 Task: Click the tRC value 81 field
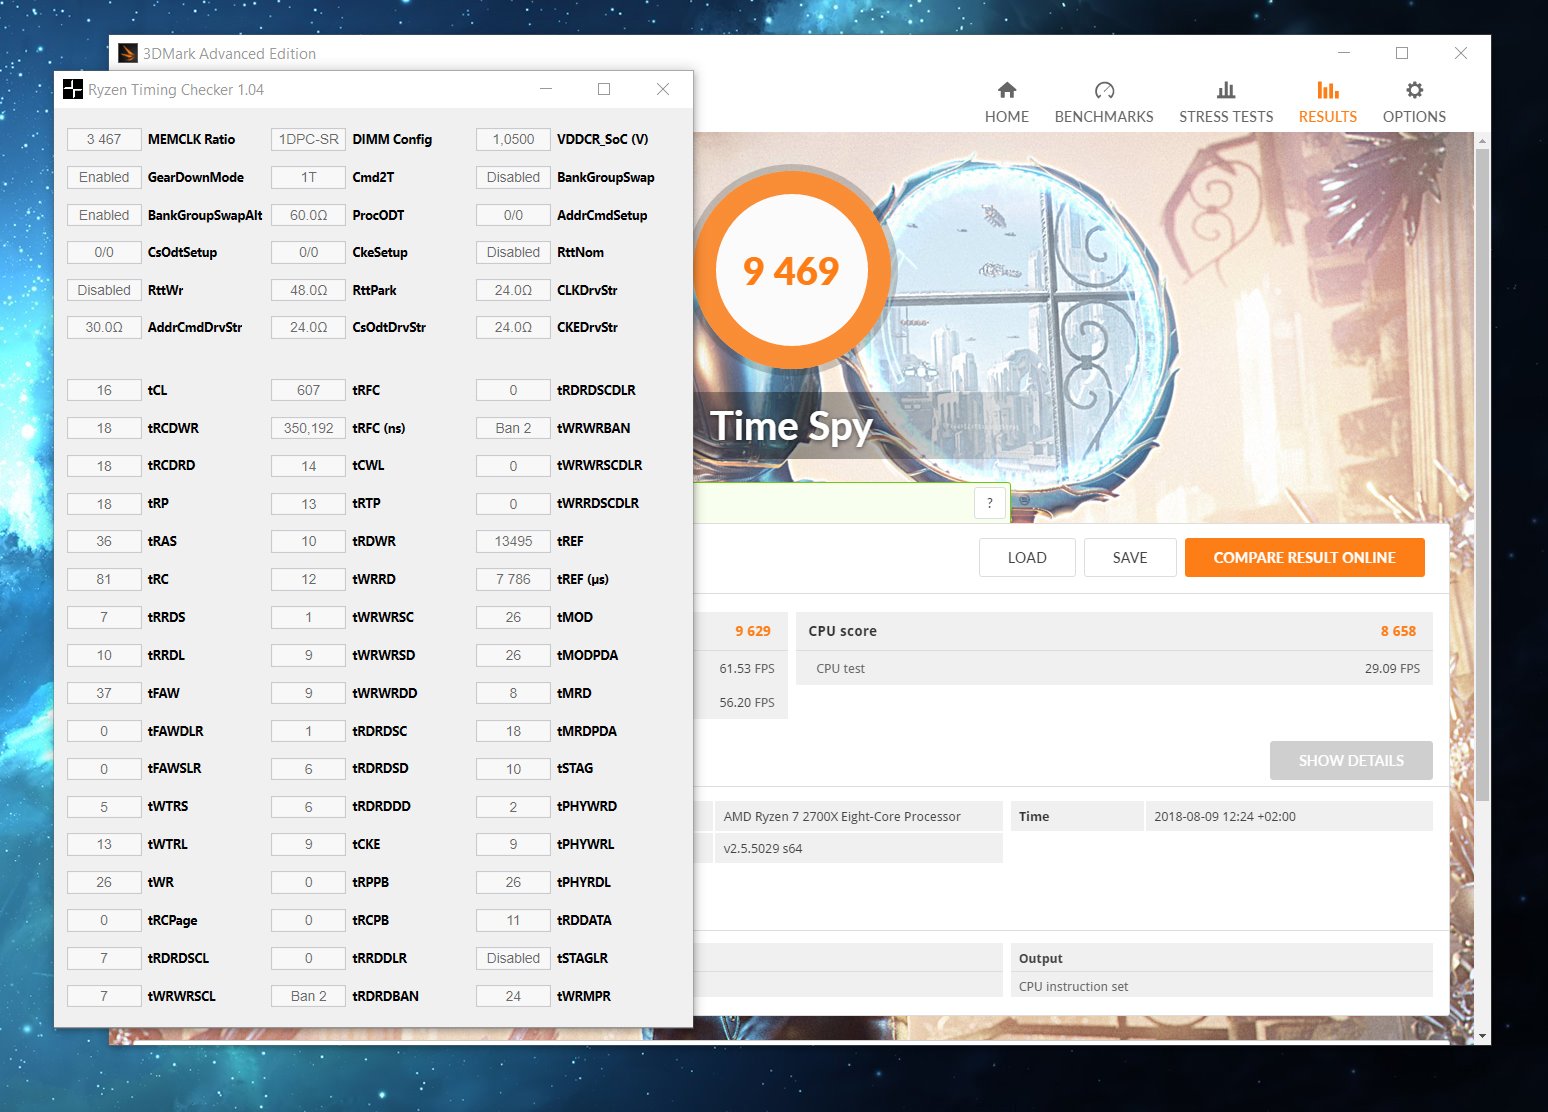pos(104,579)
